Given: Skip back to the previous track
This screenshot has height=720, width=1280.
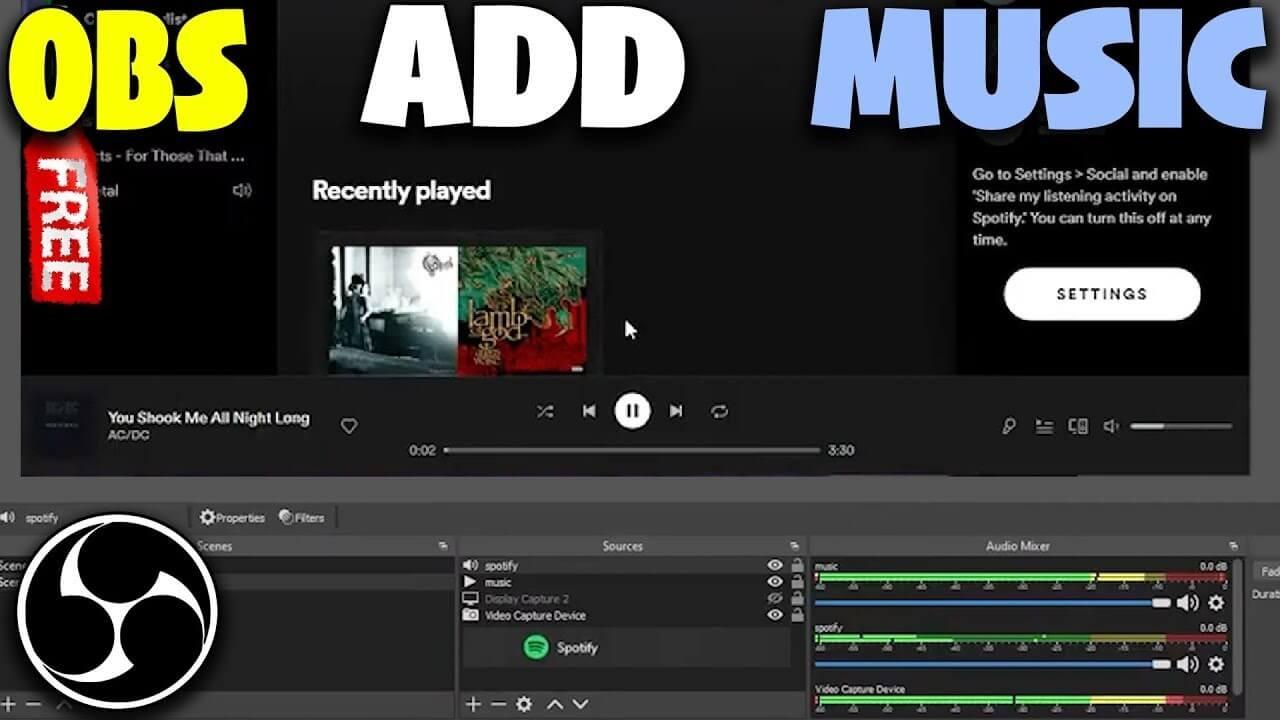Looking at the screenshot, I should pyautogui.click(x=589, y=411).
